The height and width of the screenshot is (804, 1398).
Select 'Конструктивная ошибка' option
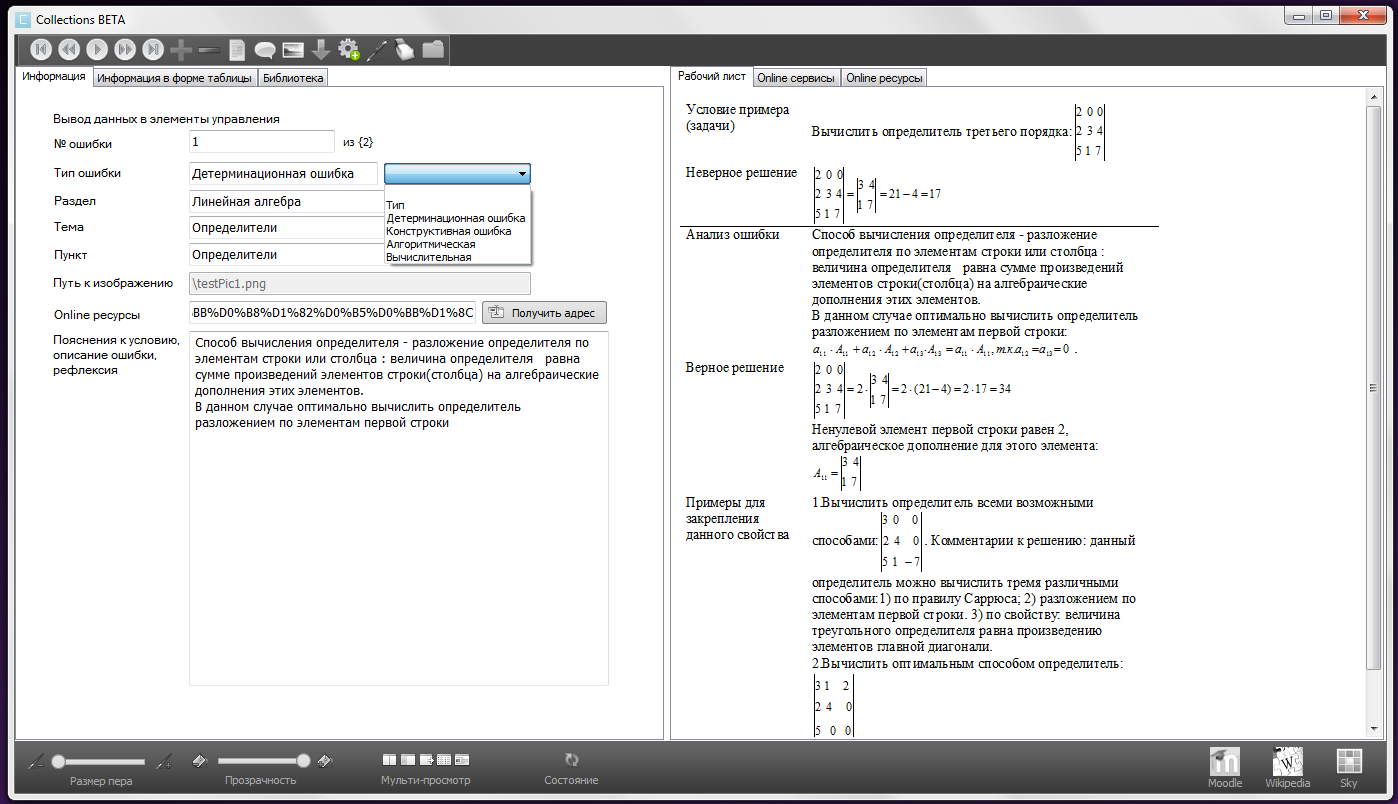[449, 231]
